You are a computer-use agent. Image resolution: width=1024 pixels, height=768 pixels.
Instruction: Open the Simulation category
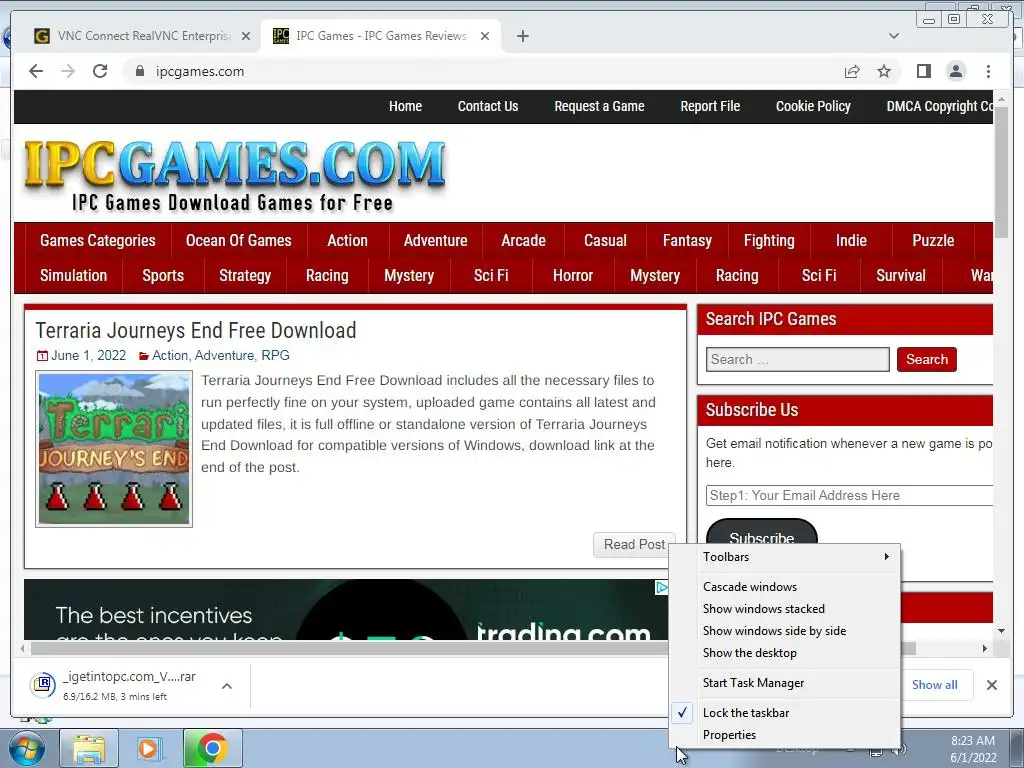click(x=73, y=276)
